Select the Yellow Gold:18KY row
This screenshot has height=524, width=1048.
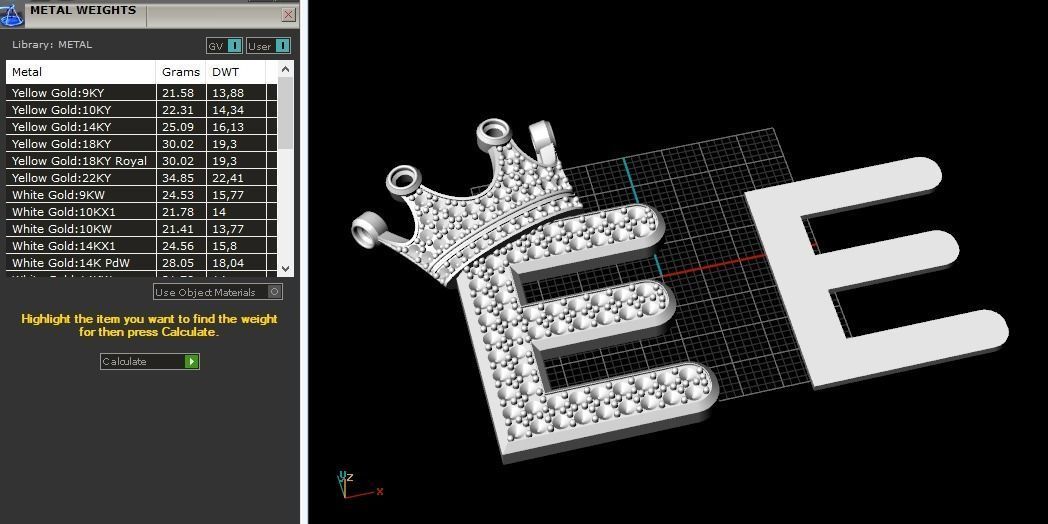click(141, 144)
